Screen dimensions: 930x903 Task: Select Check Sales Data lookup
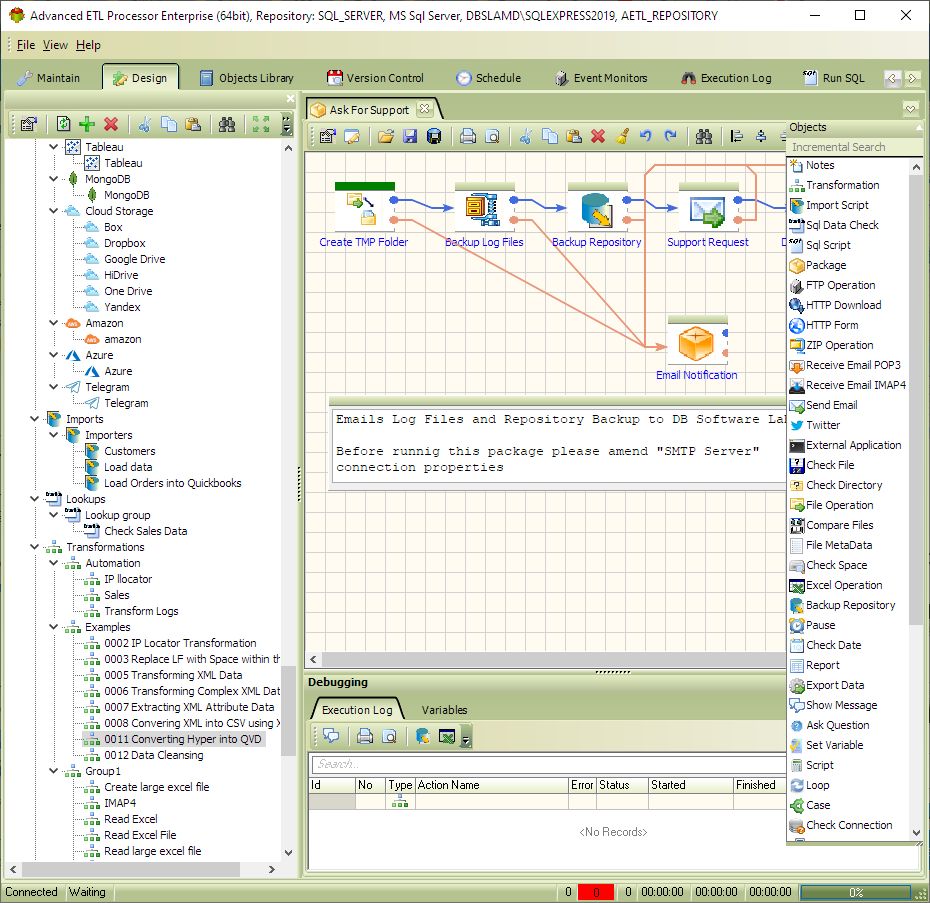point(145,531)
